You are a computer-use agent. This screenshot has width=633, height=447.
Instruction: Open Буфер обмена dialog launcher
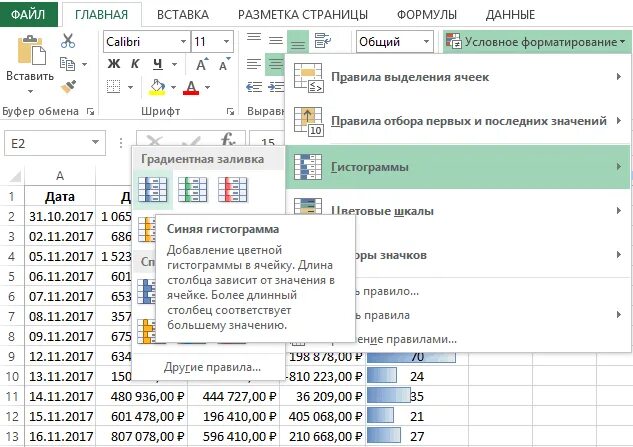[91, 111]
